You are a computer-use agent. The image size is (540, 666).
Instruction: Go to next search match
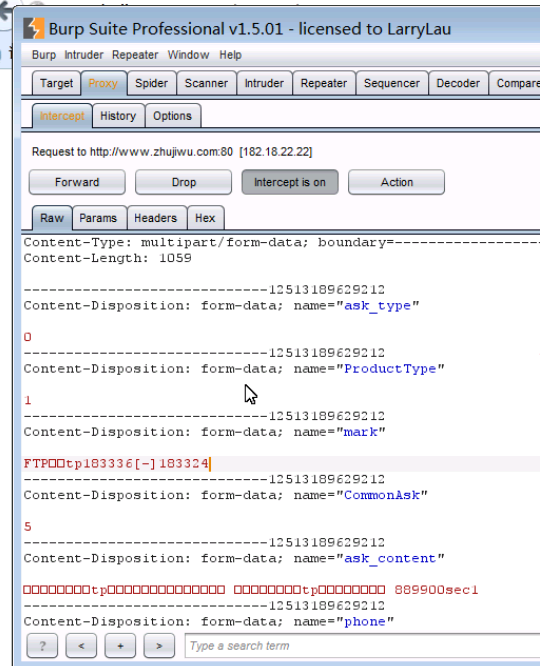(159, 646)
